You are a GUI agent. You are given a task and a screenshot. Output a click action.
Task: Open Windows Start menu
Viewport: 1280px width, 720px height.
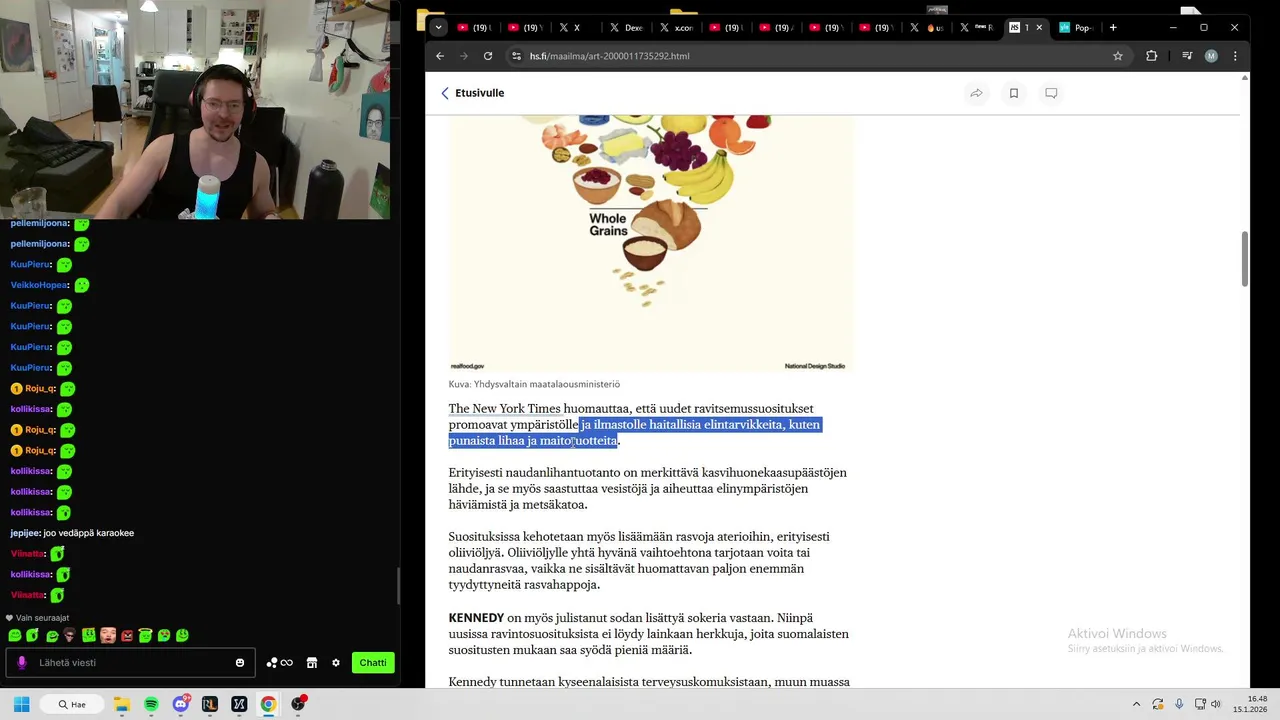pyautogui.click(x=22, y=704)
